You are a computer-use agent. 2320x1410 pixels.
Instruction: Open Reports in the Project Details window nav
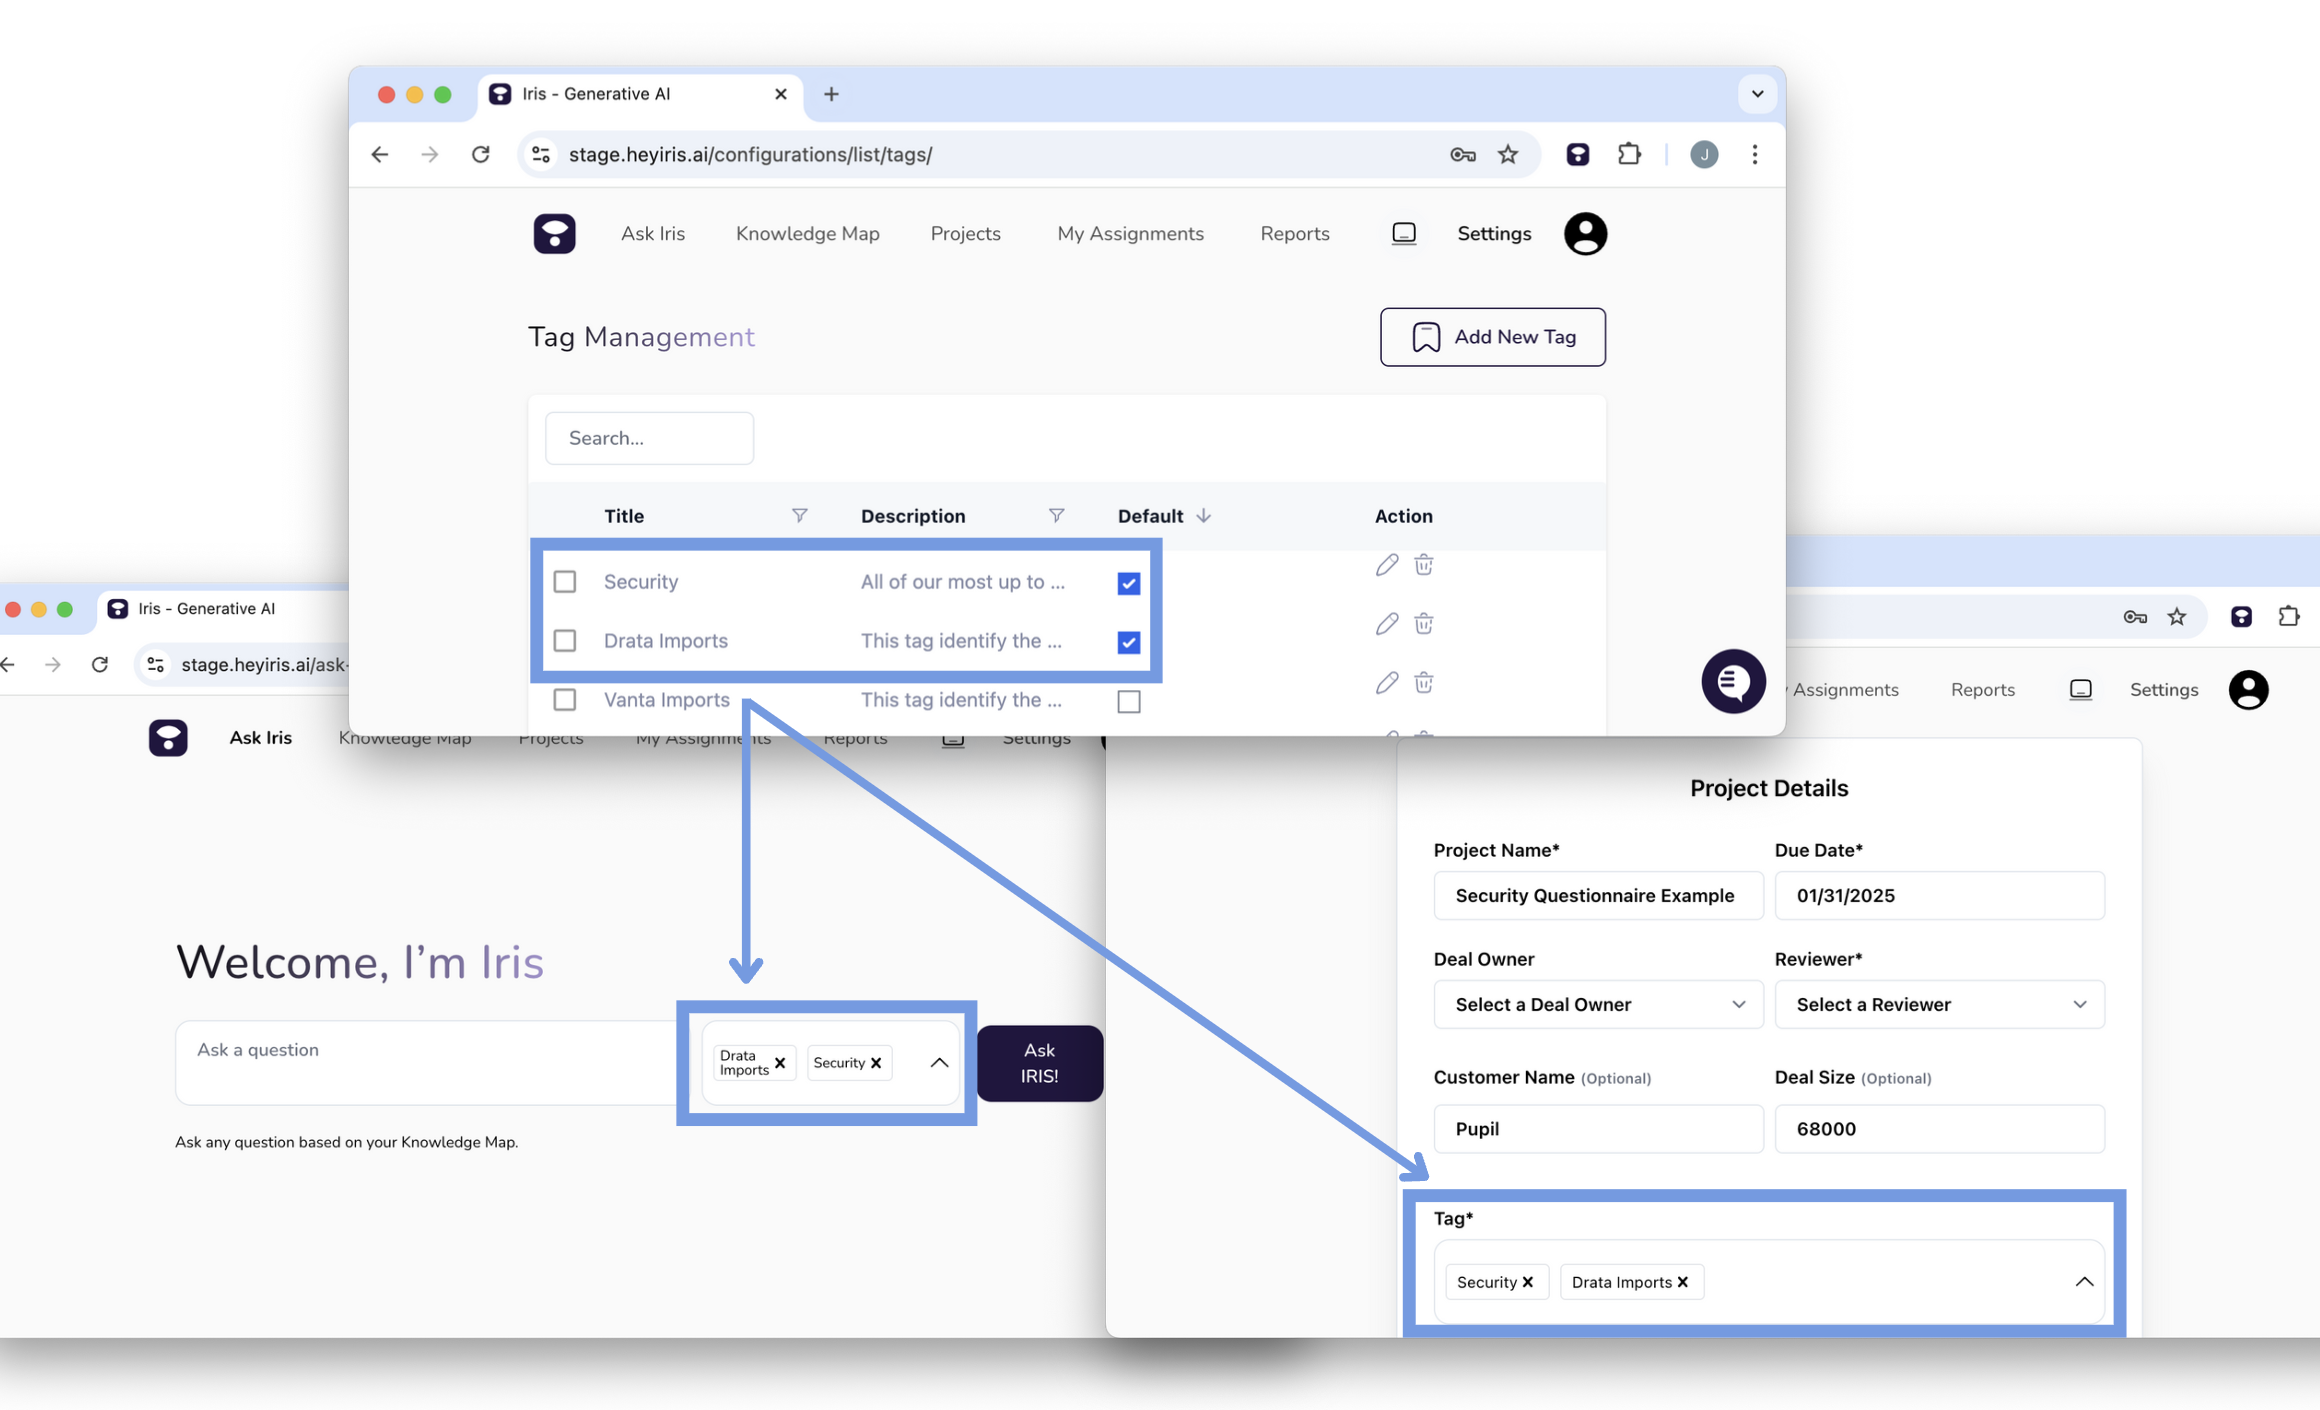click(1983, 689)
